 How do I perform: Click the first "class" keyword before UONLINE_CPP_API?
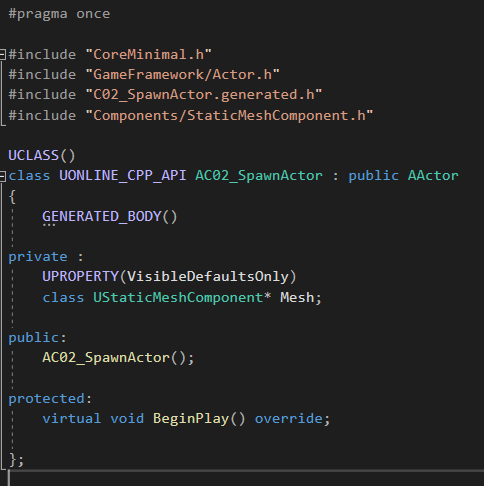tap(29, 176)
